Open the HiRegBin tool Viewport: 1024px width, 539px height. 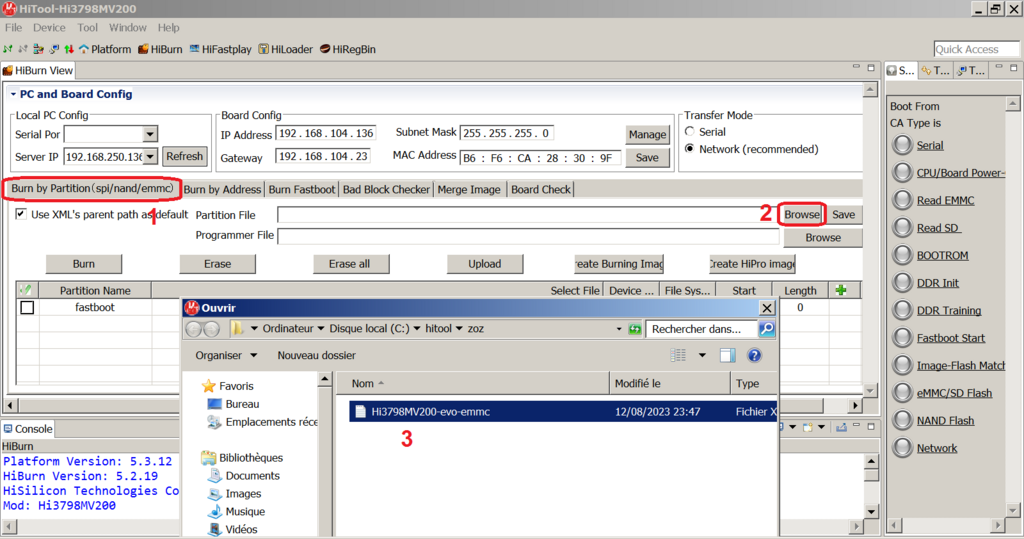(347, 49)
